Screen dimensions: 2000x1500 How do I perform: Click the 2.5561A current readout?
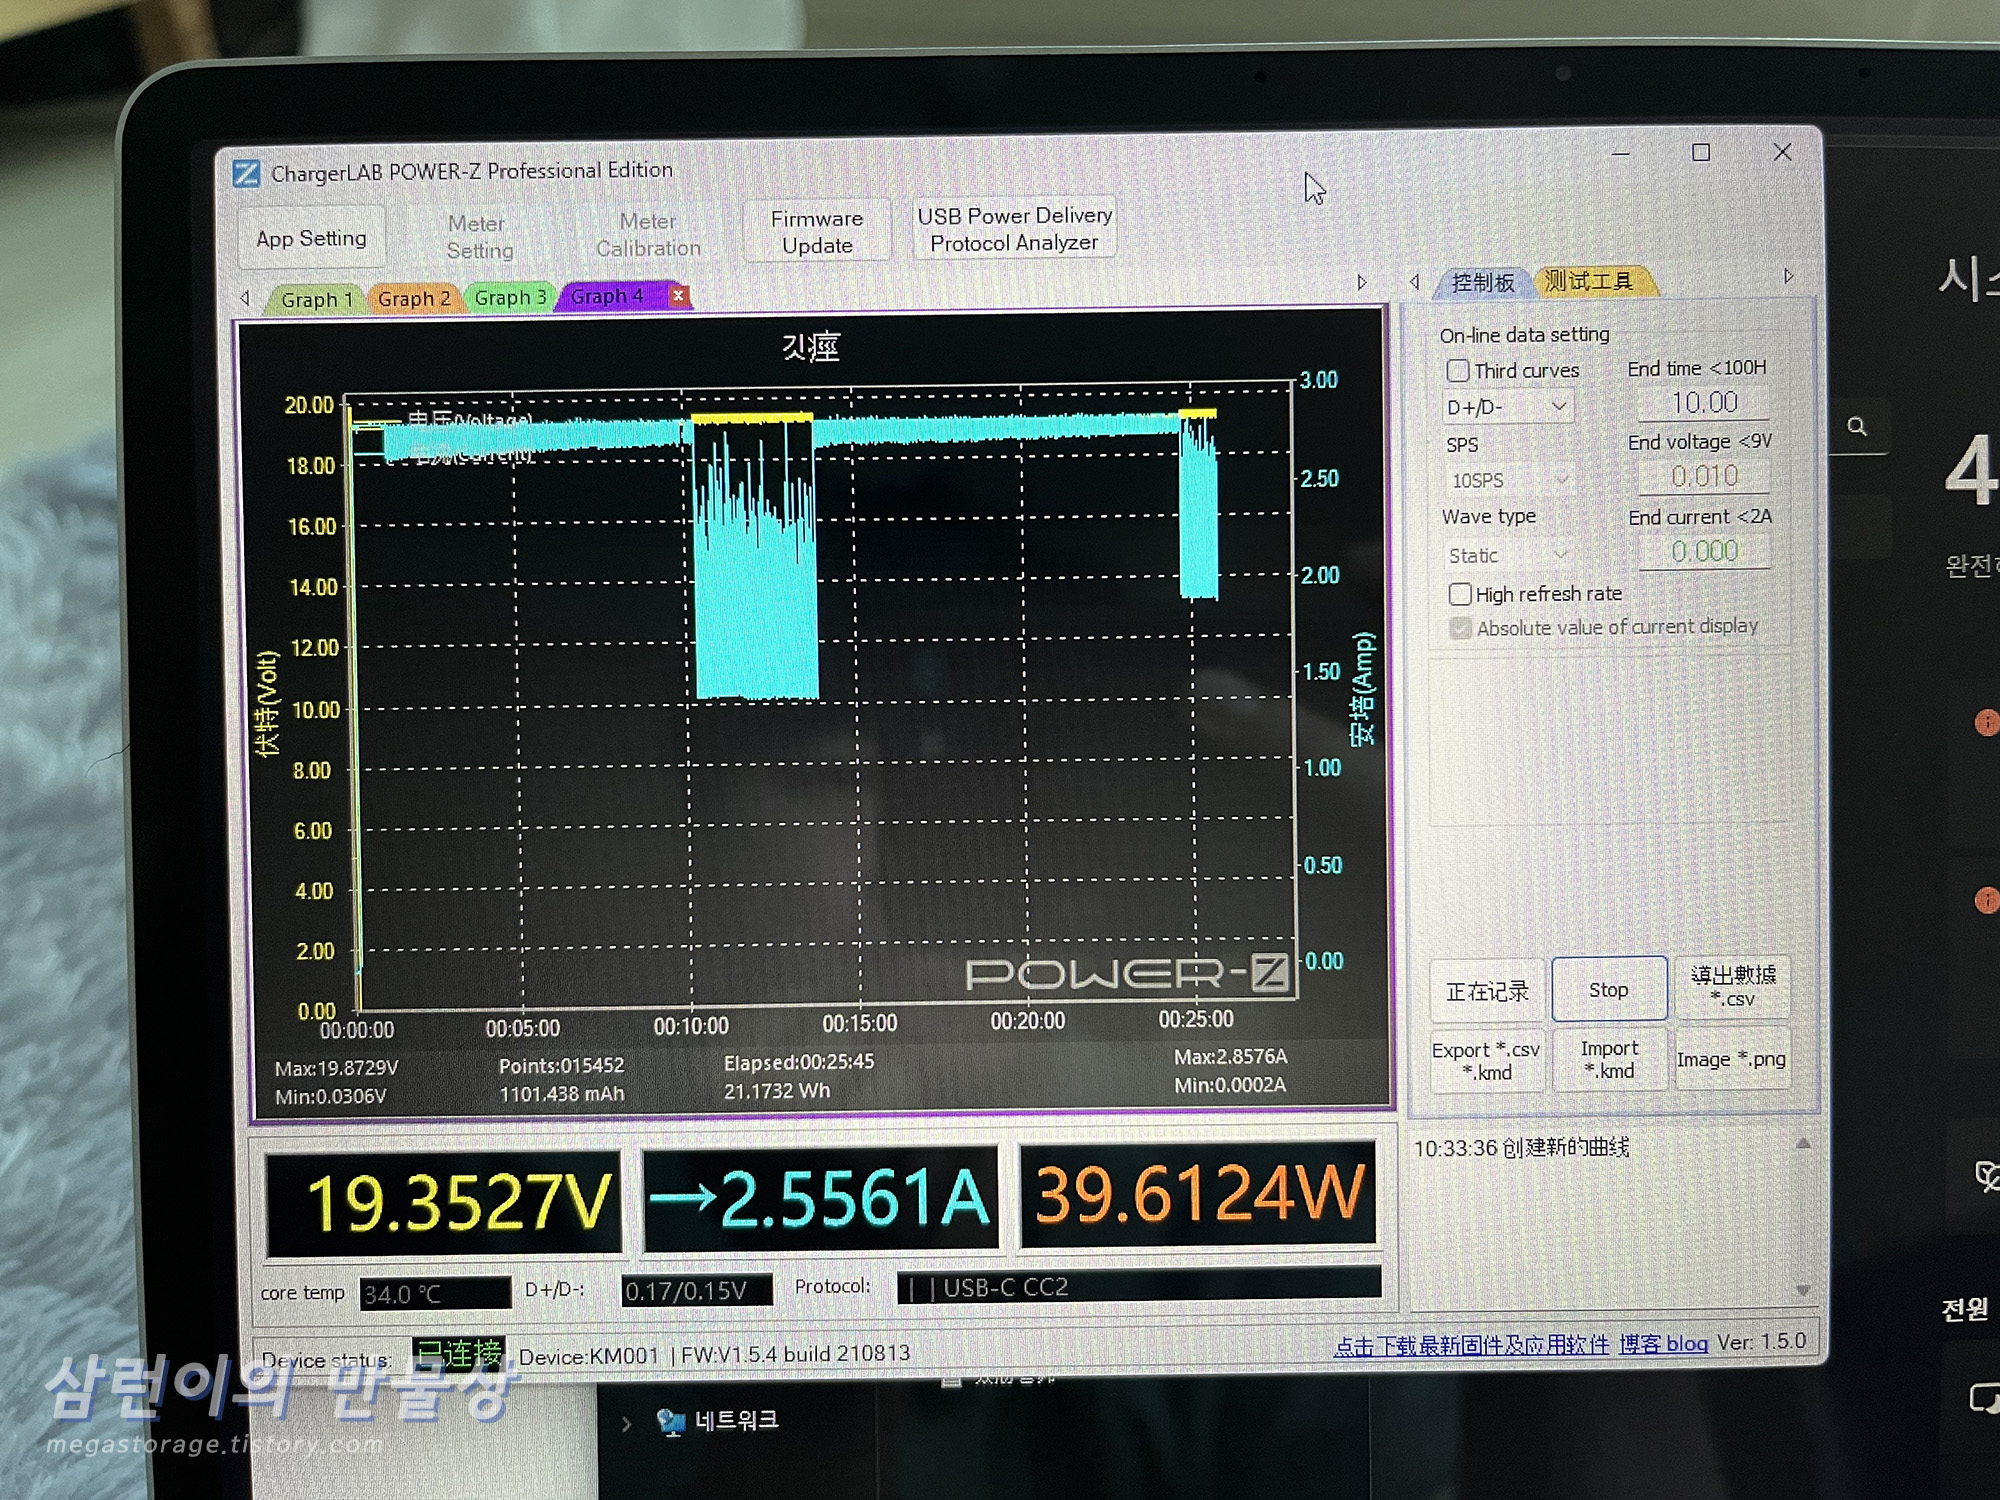pos(821,1198)
